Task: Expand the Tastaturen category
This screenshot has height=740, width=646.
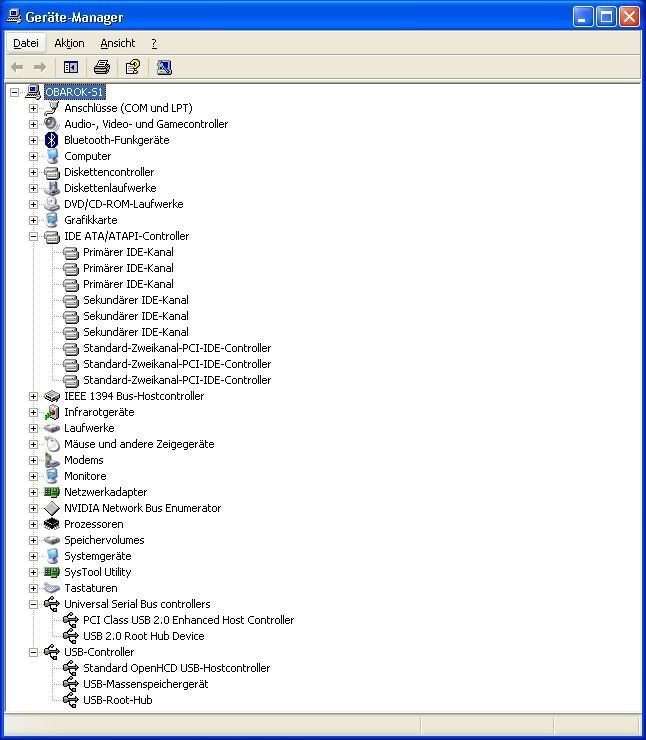Action: click(x=33, y=588)
